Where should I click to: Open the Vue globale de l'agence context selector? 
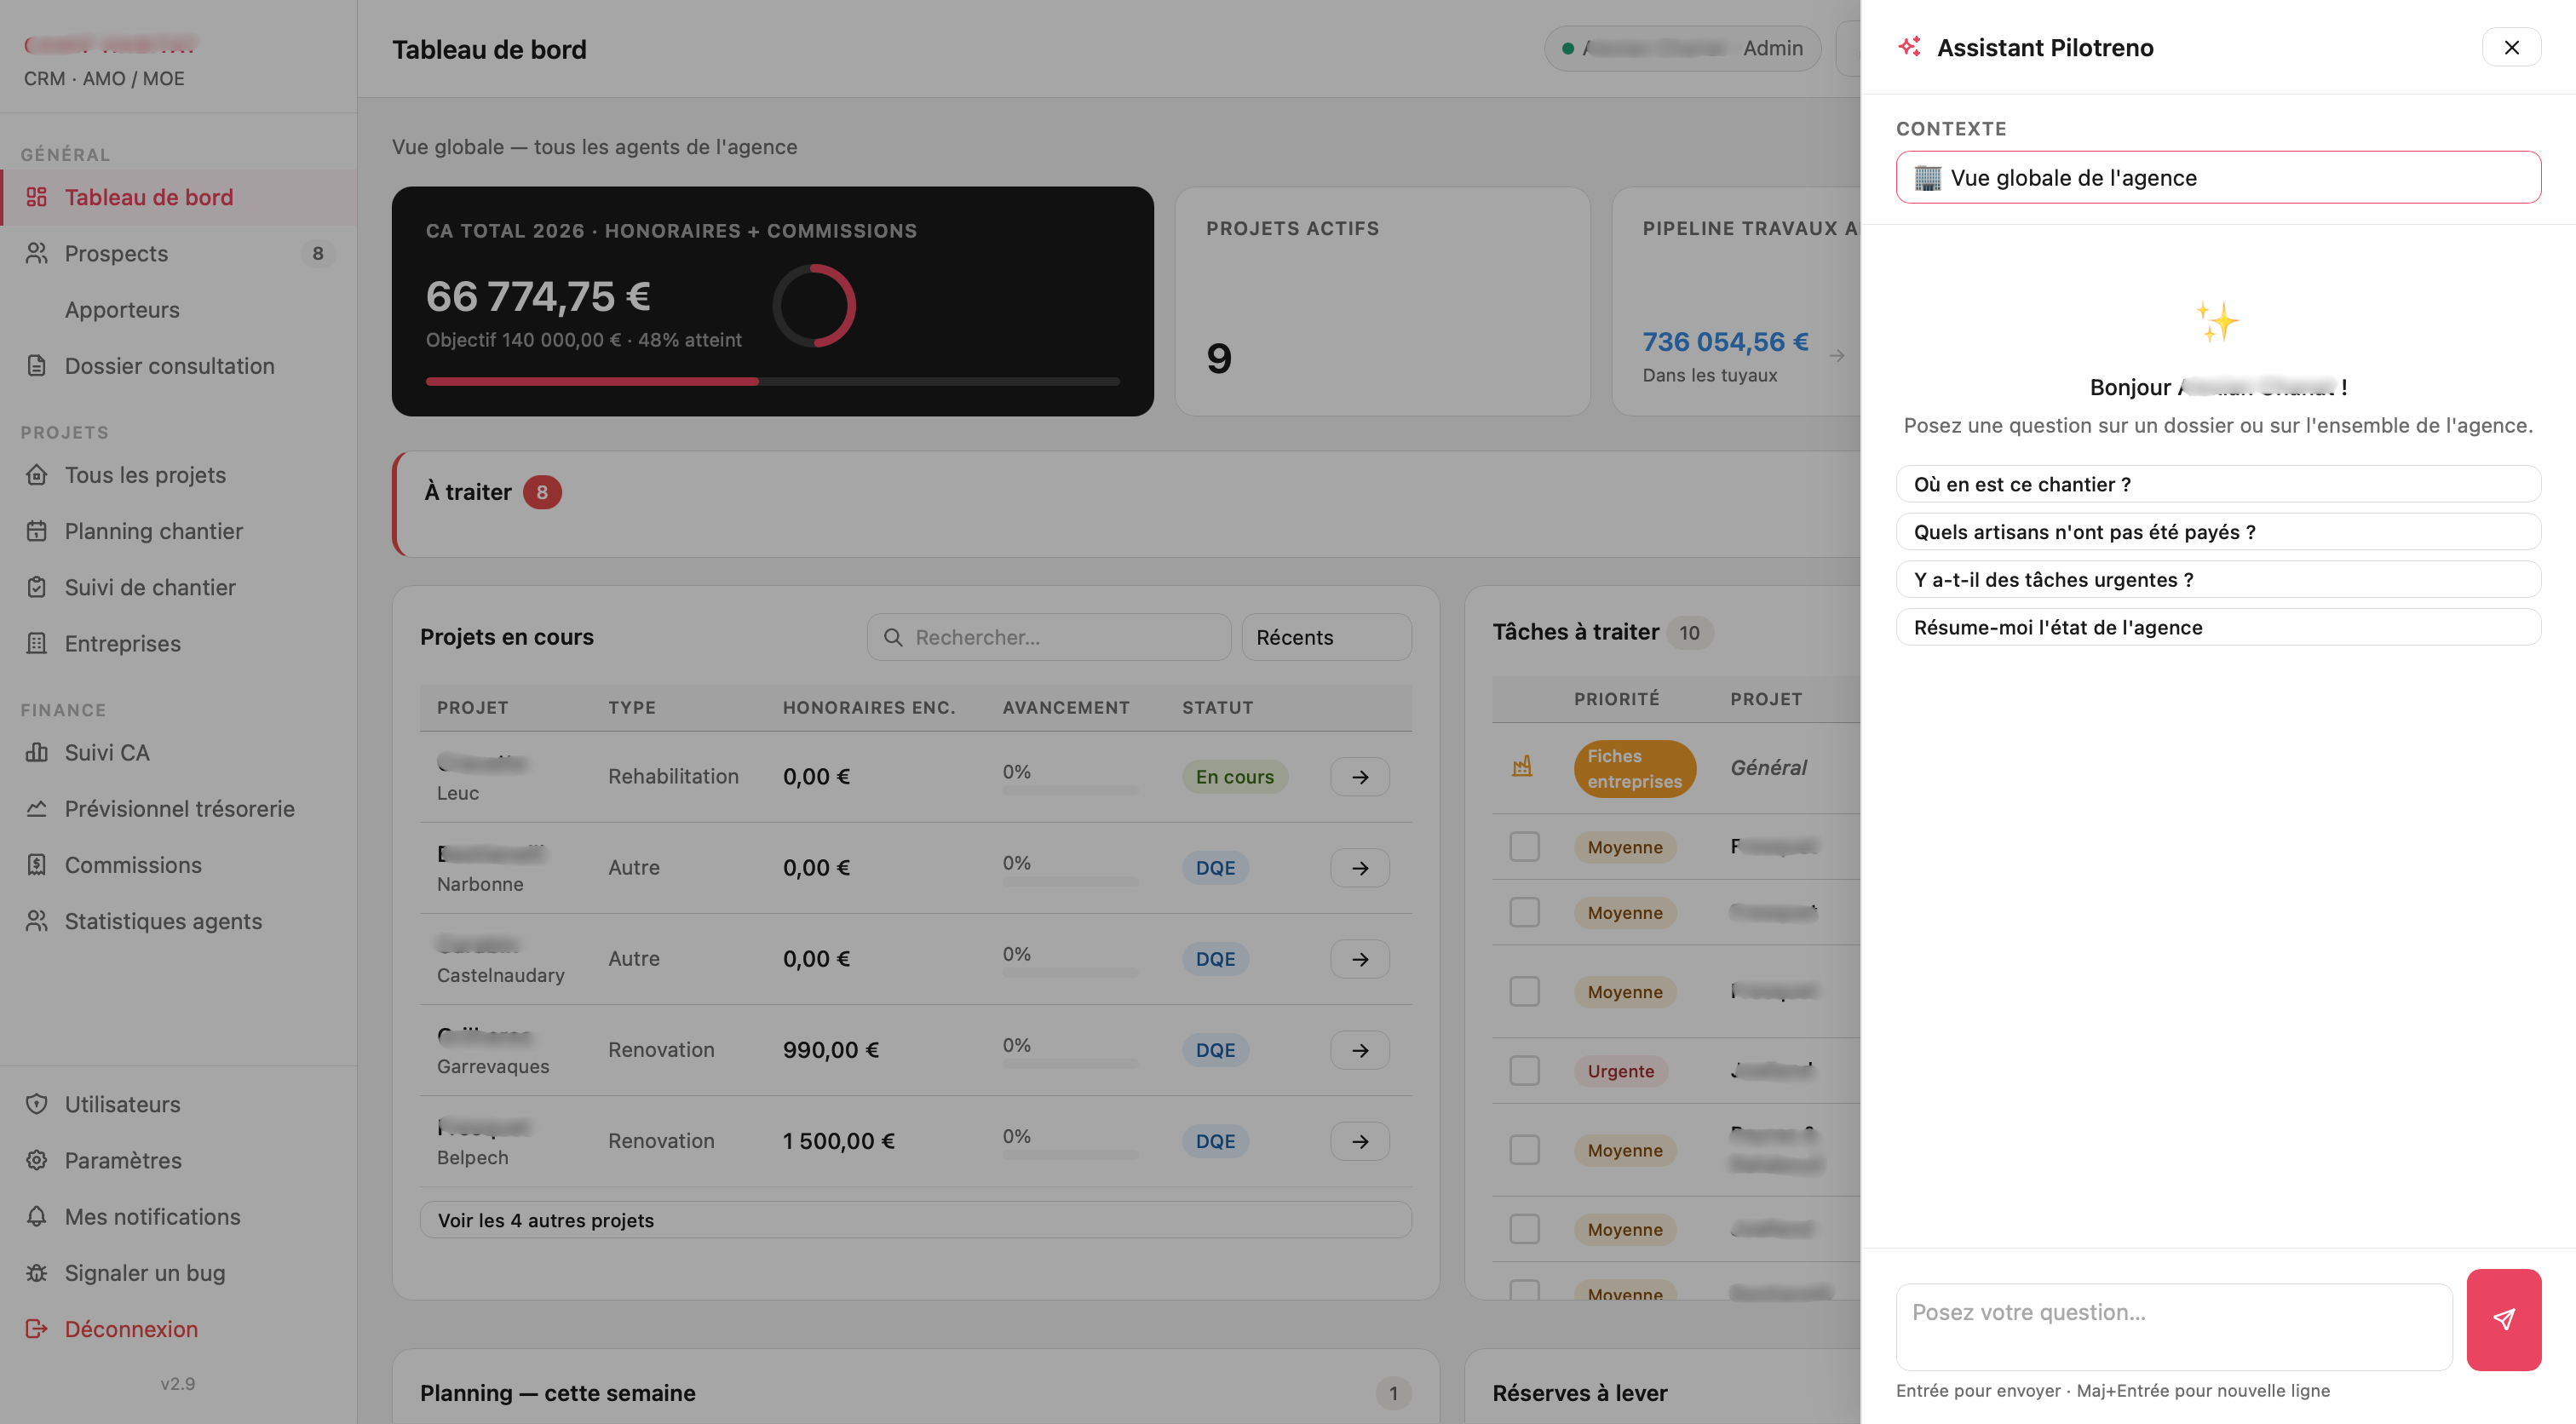pos(2218,177)
